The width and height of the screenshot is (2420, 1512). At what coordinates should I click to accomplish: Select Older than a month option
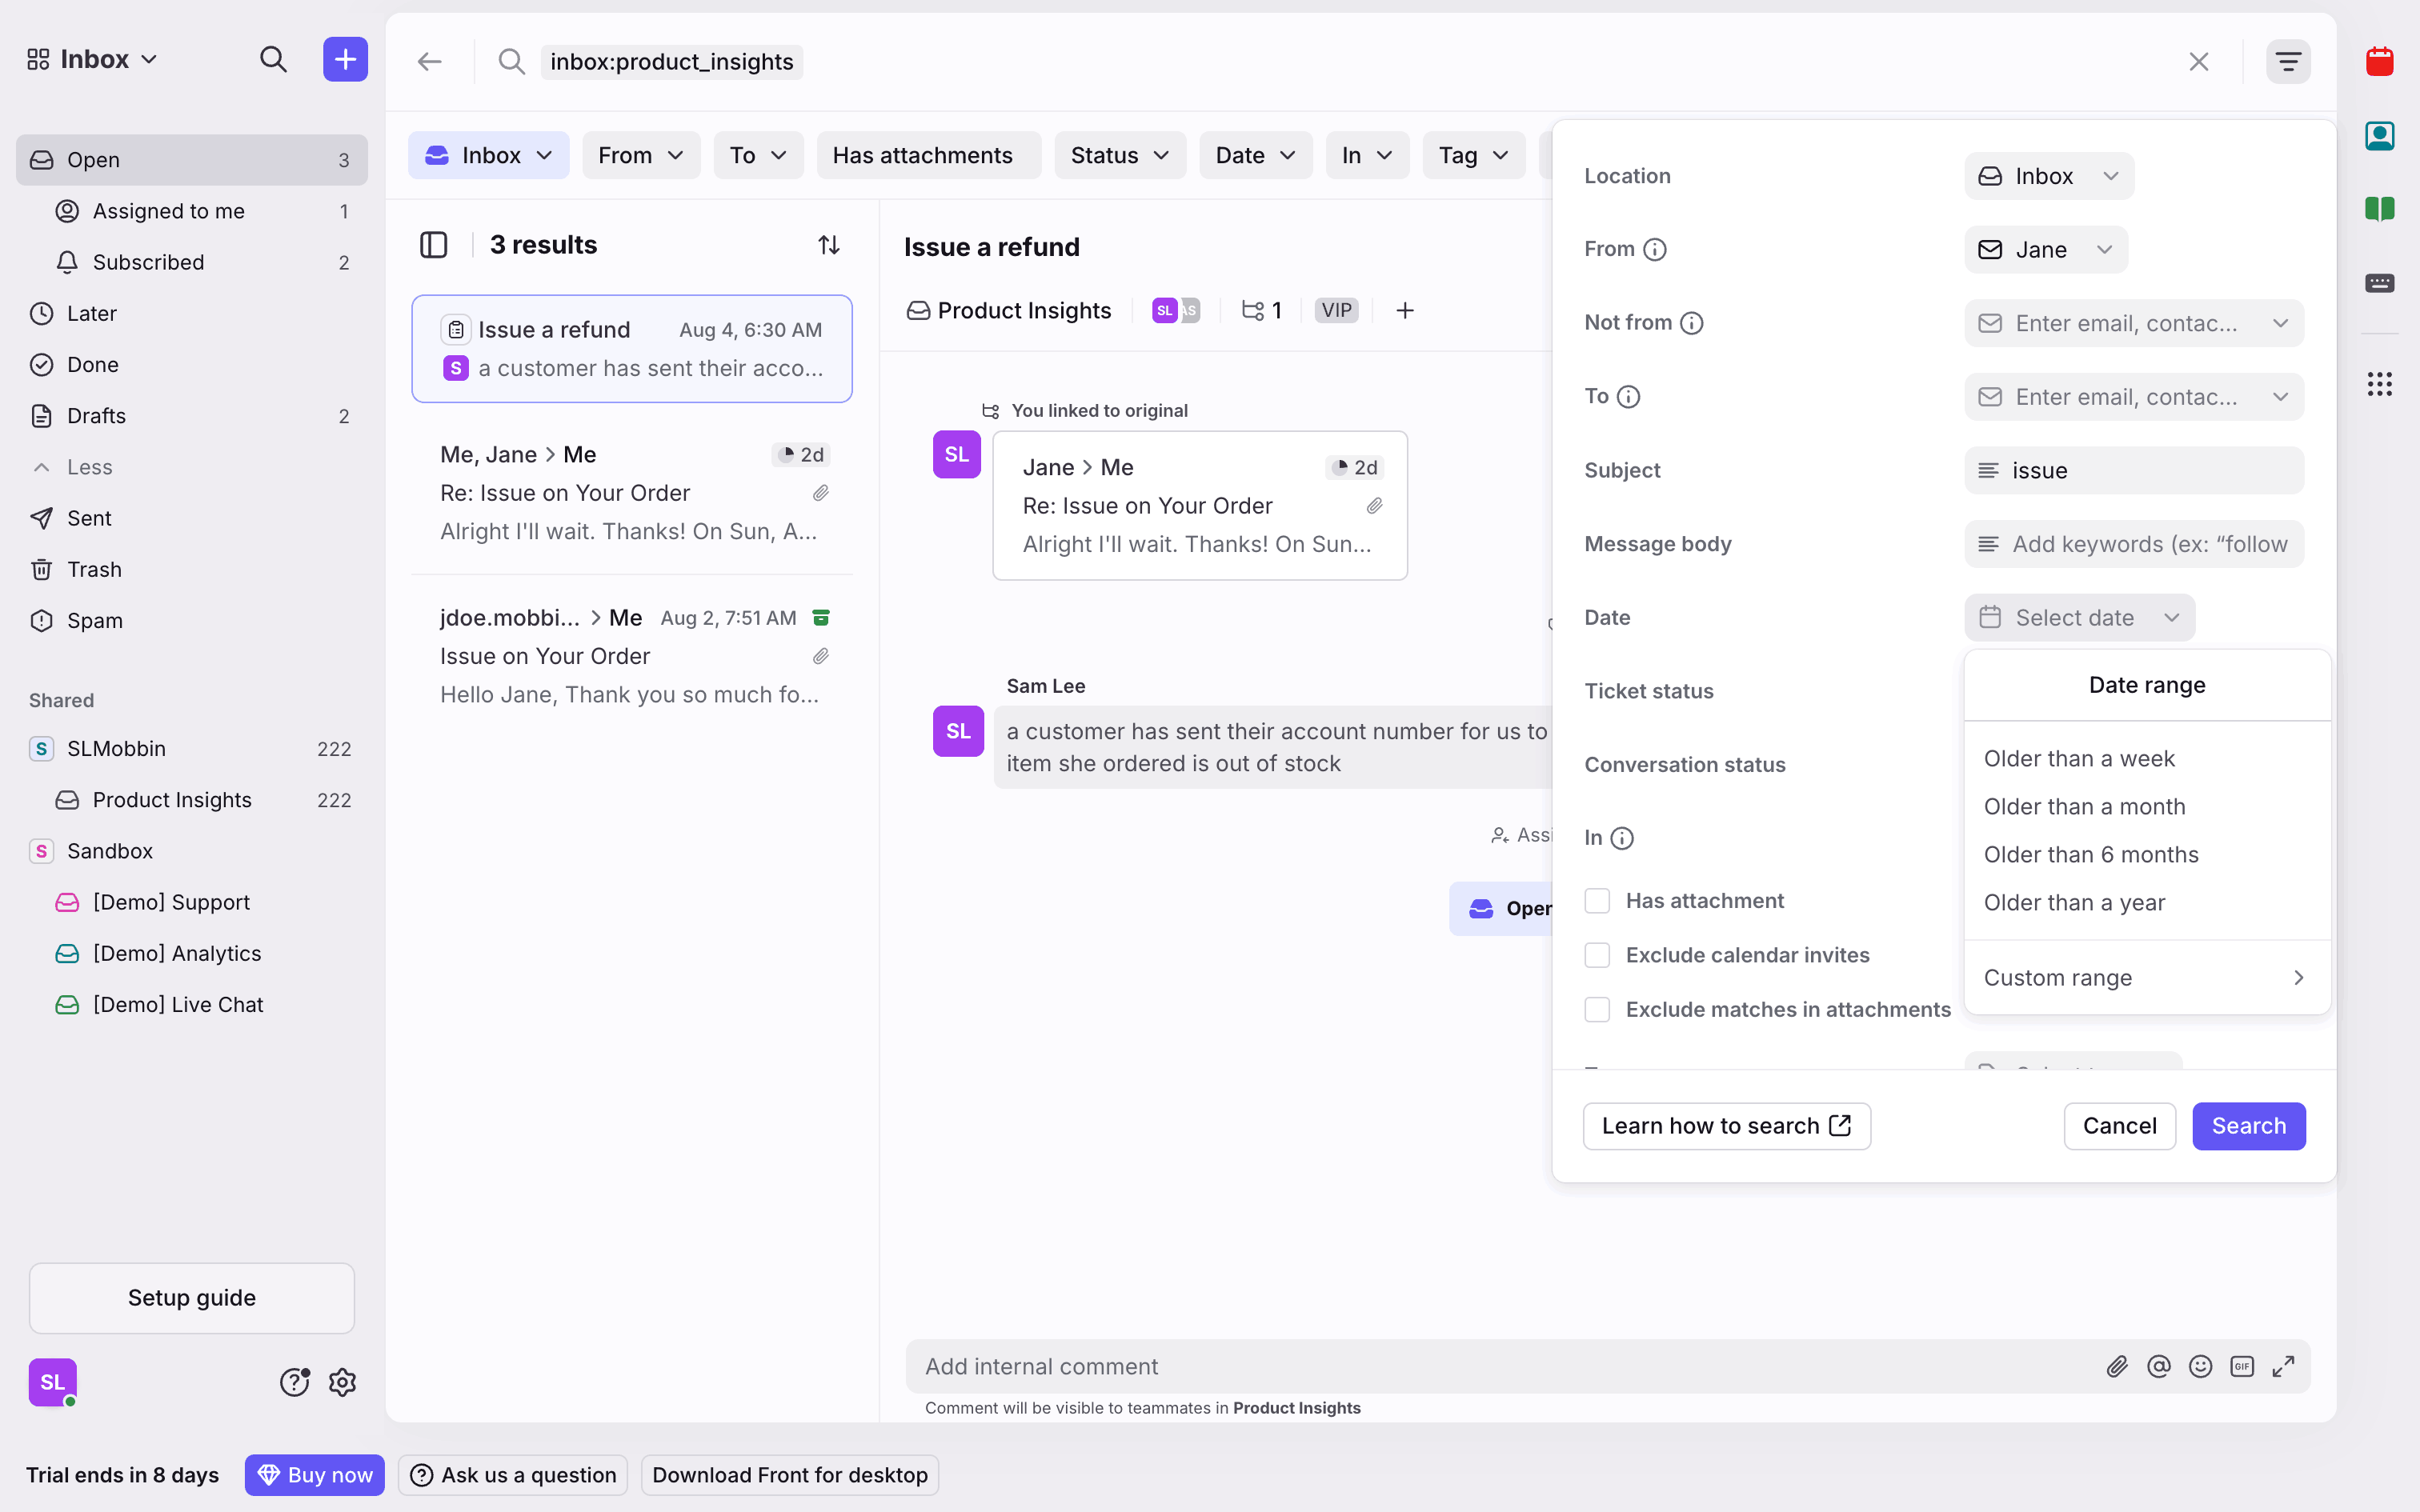click(x=2084, y=807)
